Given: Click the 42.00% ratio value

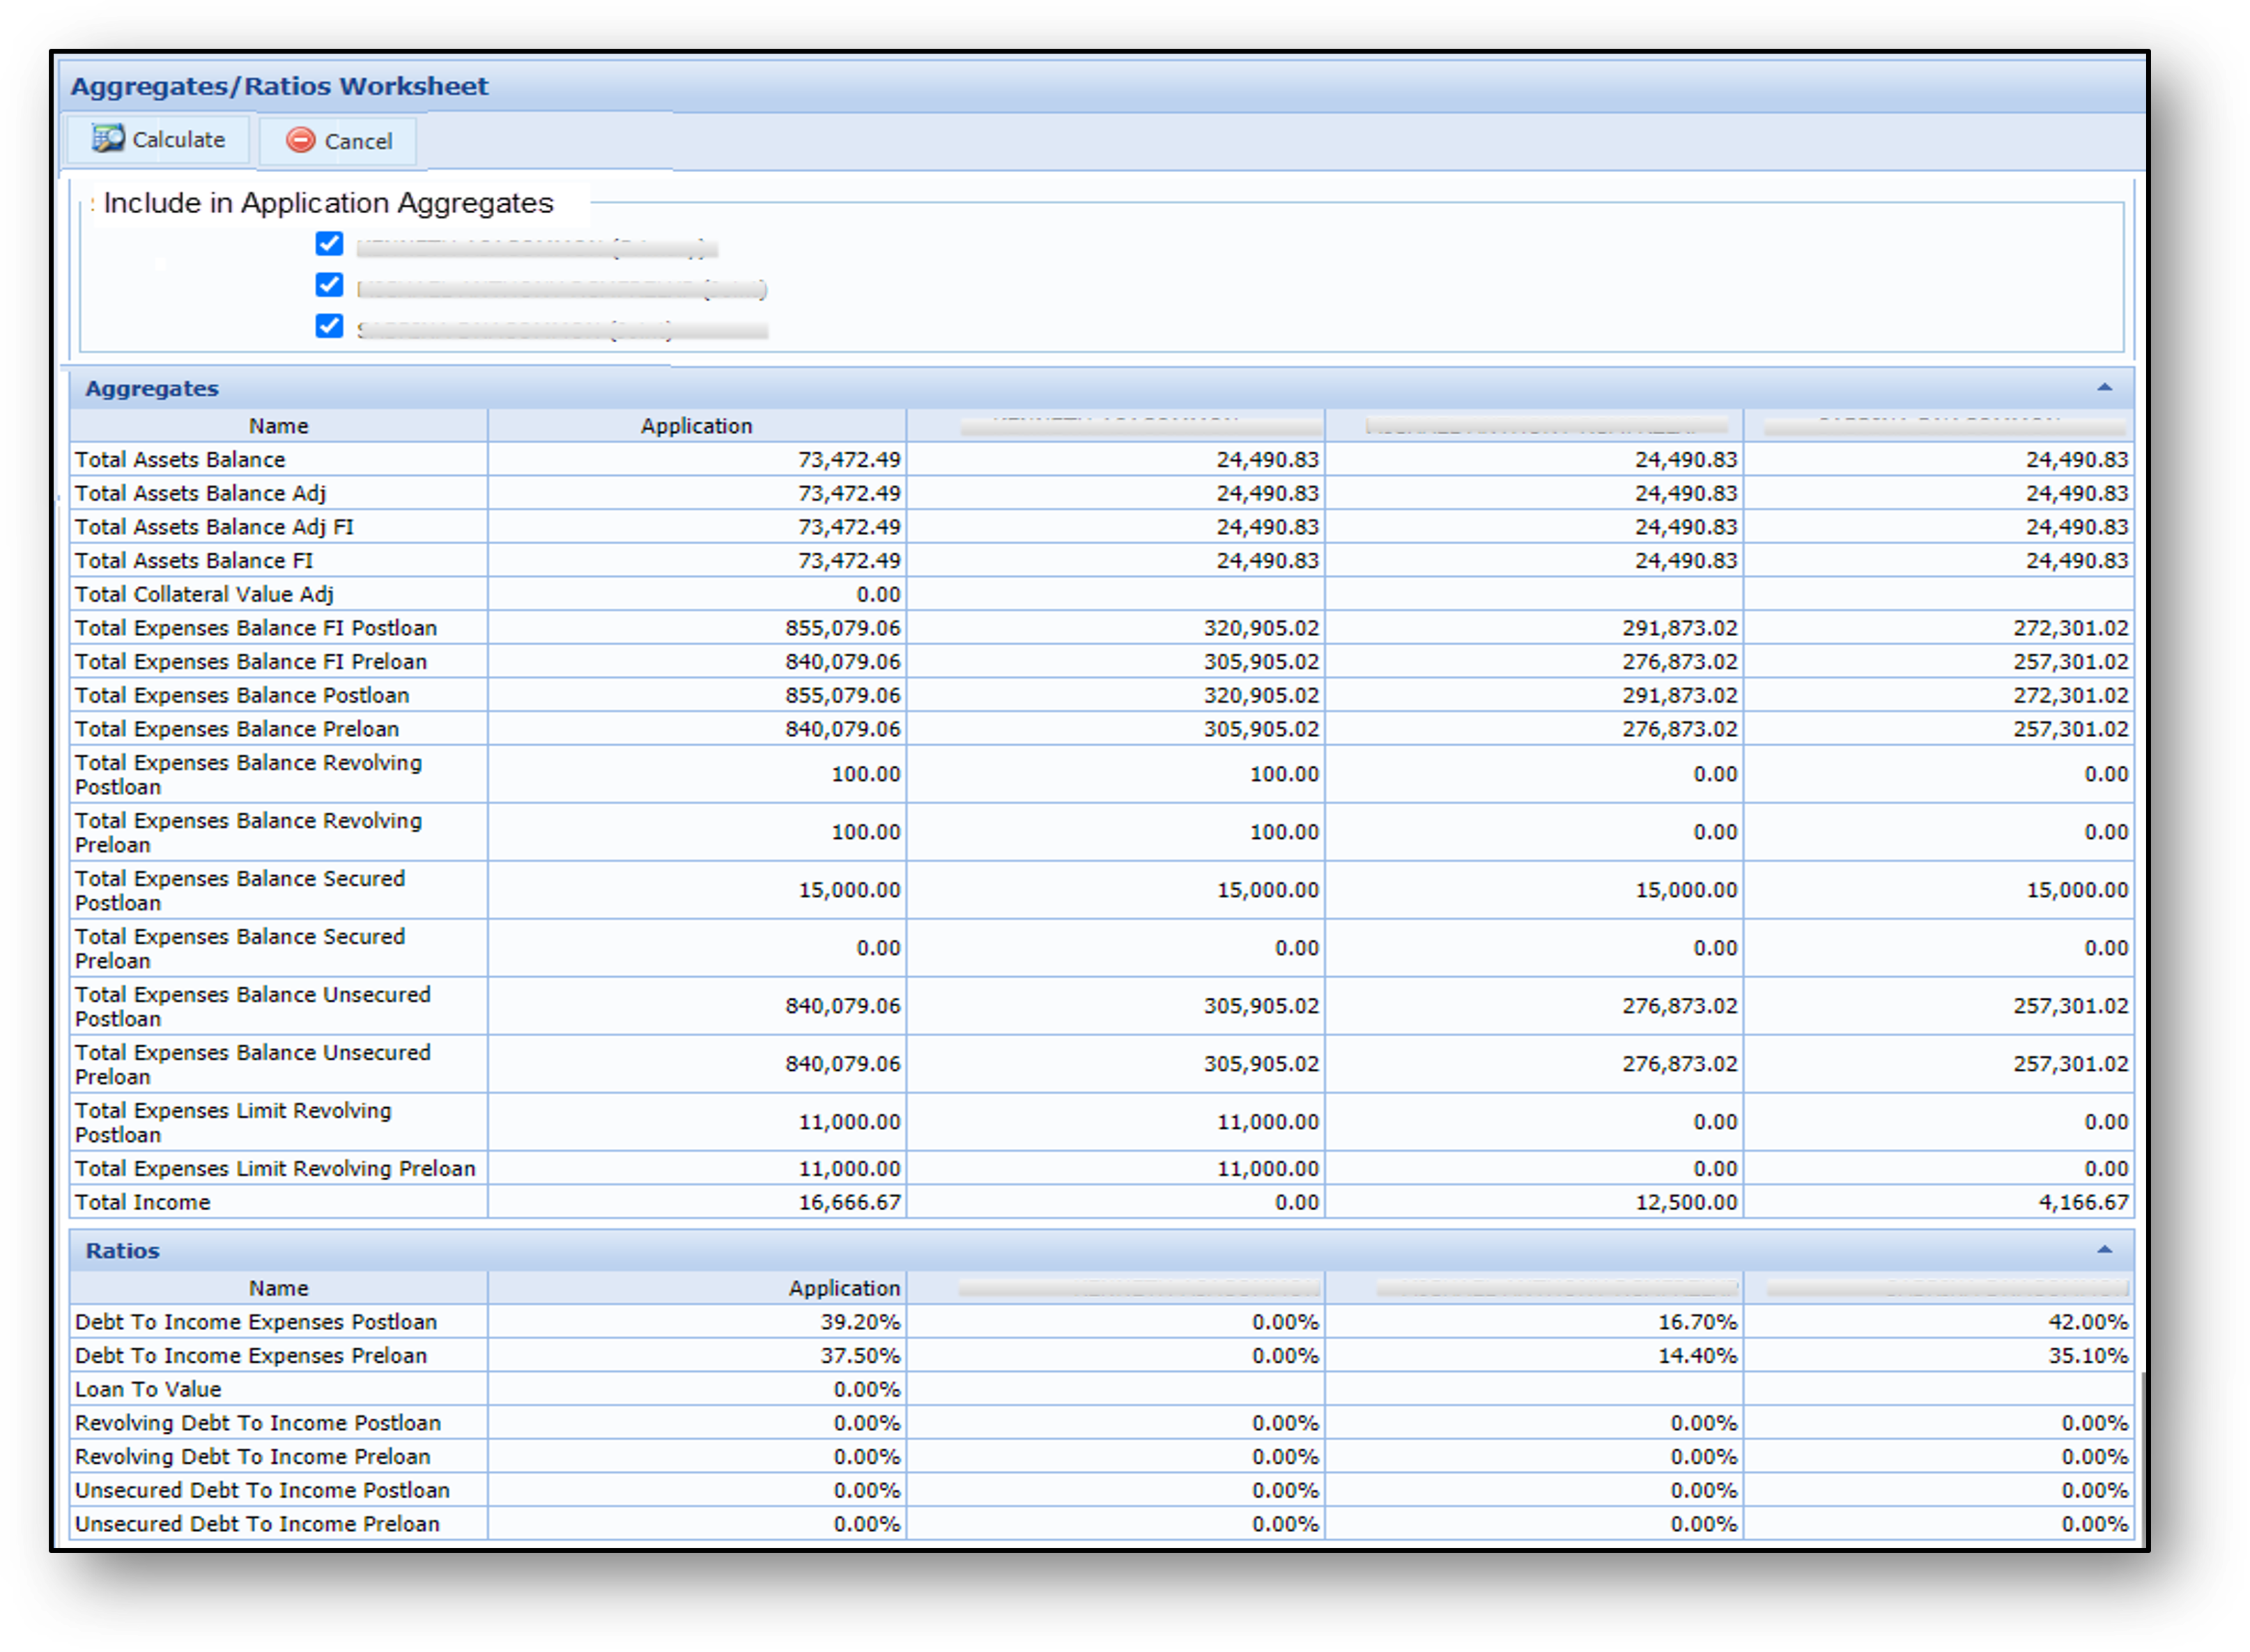Looking at the screenshot, I should click(x=2088, y=1322).
